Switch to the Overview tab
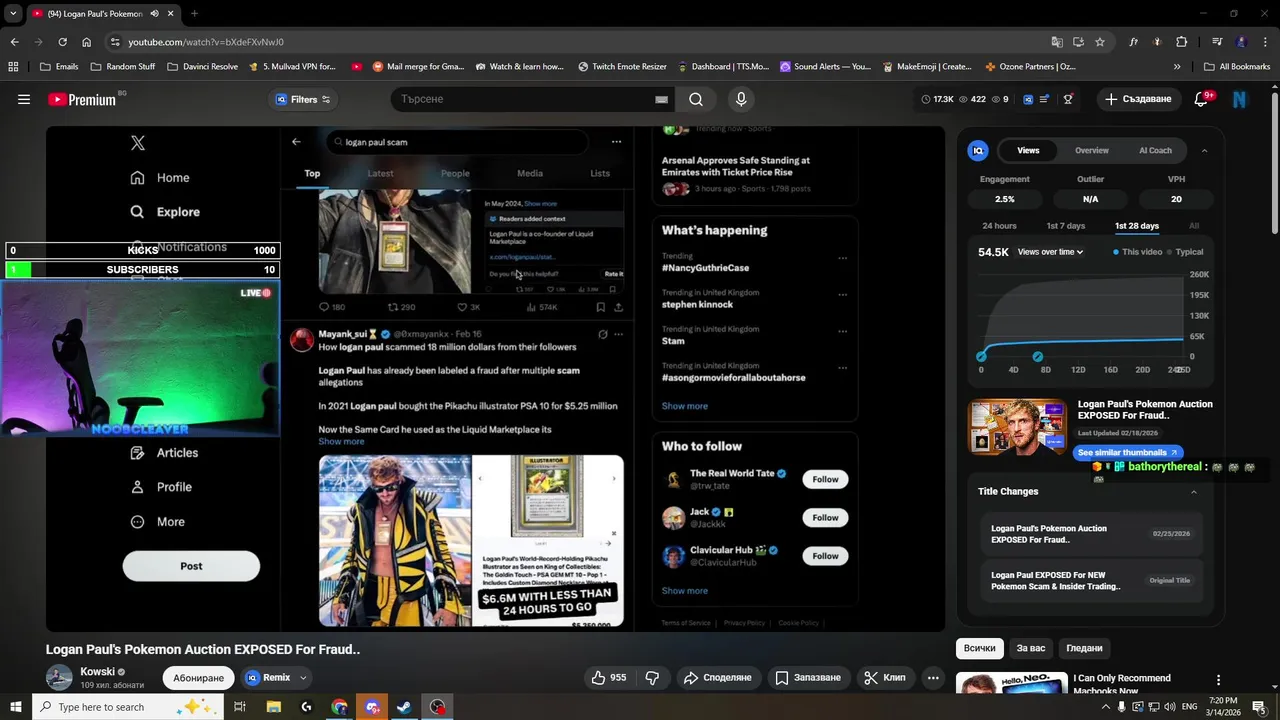1280x720 pixels. click(x=1092, y=150)
